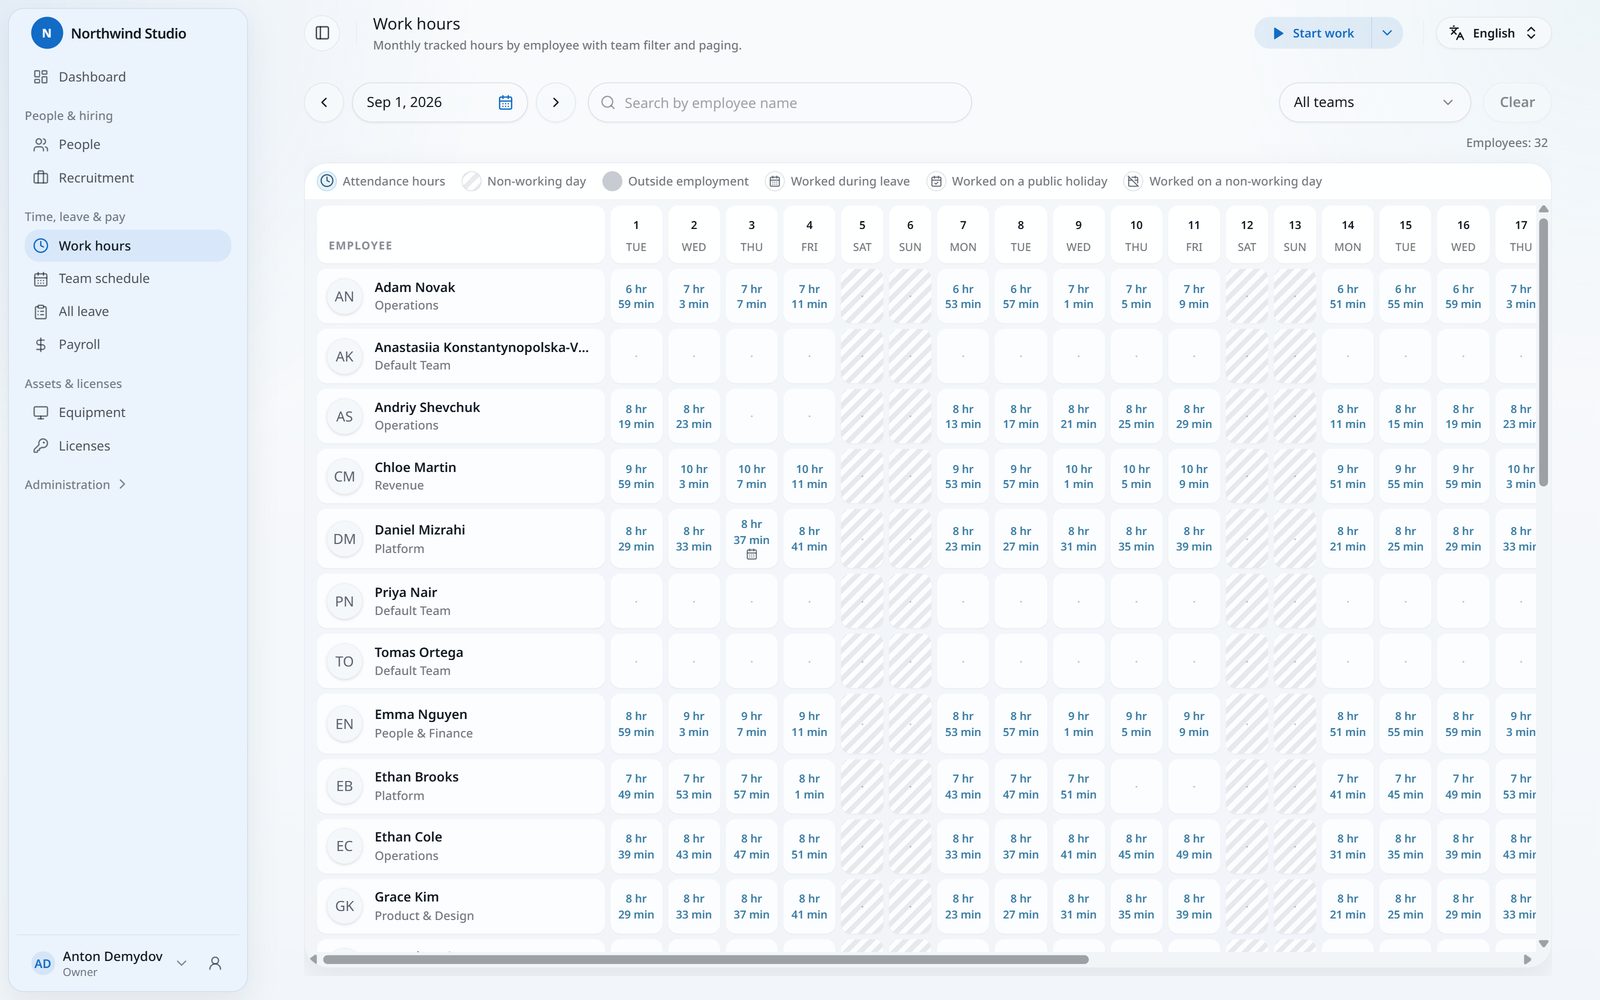Viewport: 1600px width, 1000px height.
Task: Open the English language selector
Action: (x=1494, y=33)
